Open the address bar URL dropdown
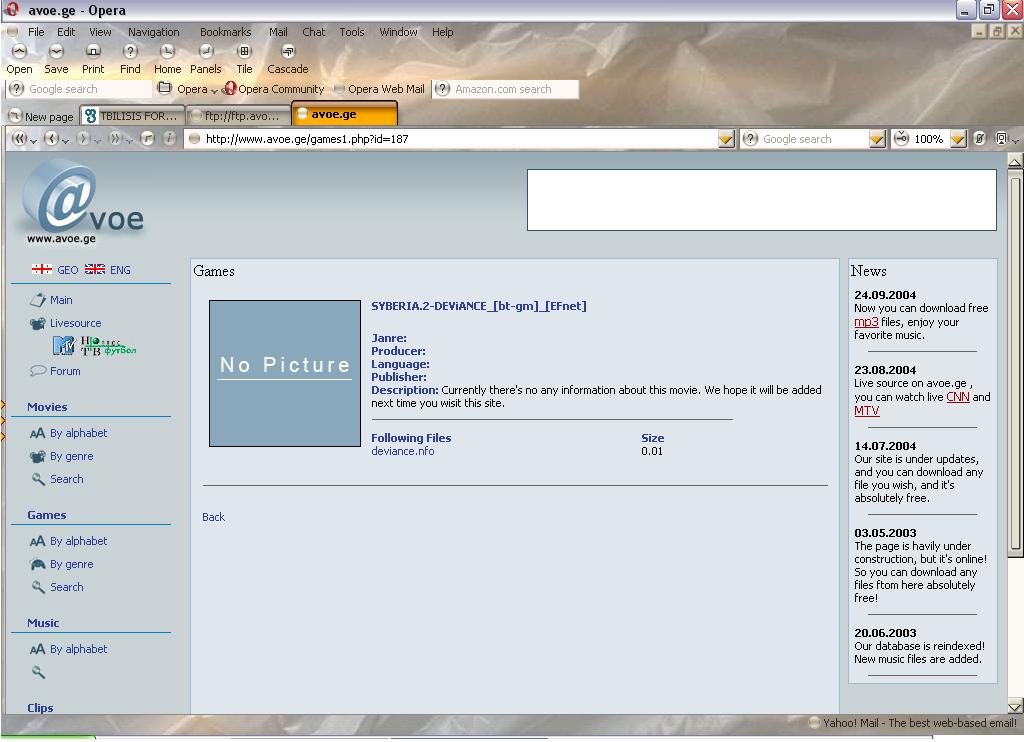1024x742 pixels. pyautogui.click(x=726, y=139)
